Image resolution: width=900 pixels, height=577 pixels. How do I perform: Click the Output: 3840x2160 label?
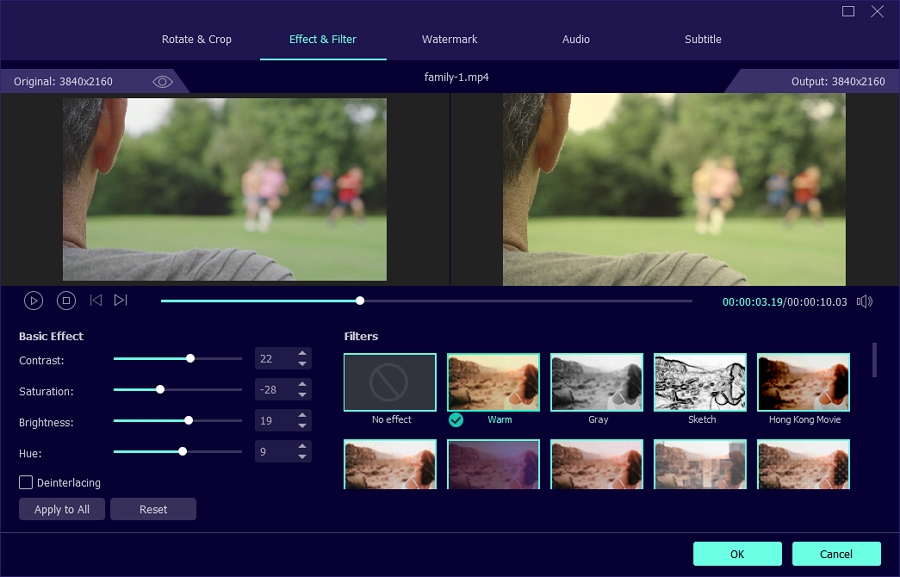(838, 82)
